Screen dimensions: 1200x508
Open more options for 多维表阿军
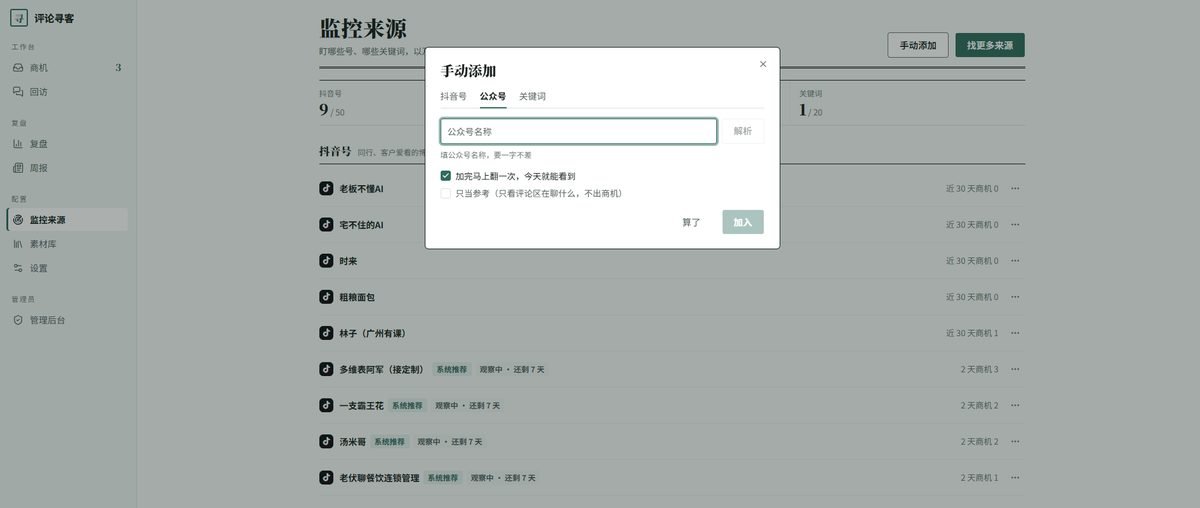tap(1015, 369)
